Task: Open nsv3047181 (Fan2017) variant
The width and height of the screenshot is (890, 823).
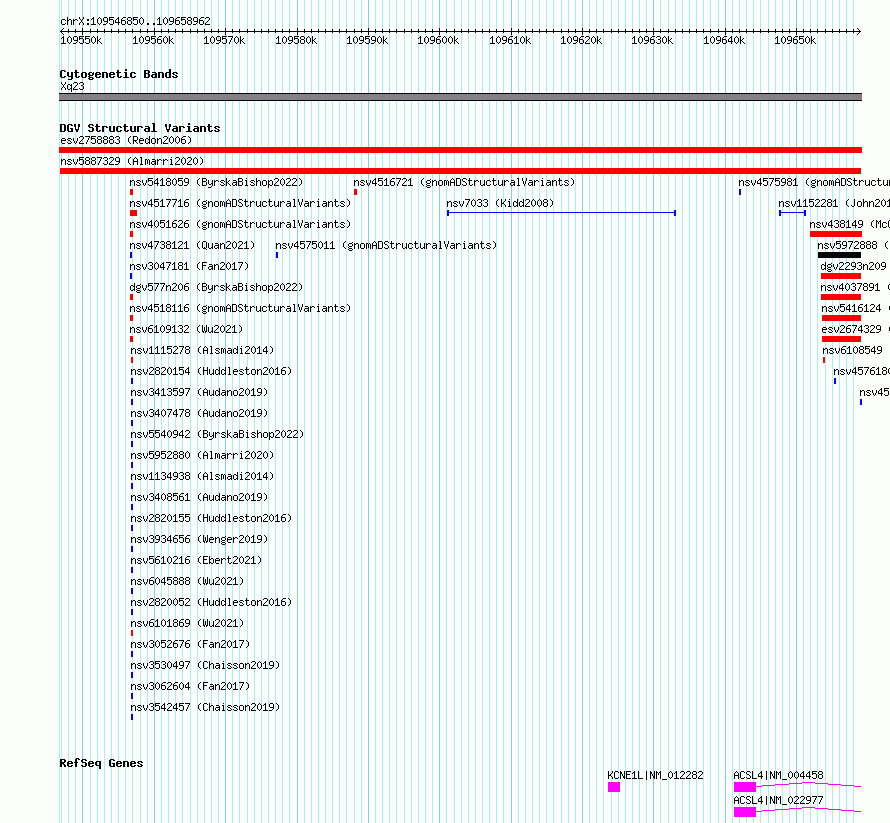Action: (x=189, y=266)
